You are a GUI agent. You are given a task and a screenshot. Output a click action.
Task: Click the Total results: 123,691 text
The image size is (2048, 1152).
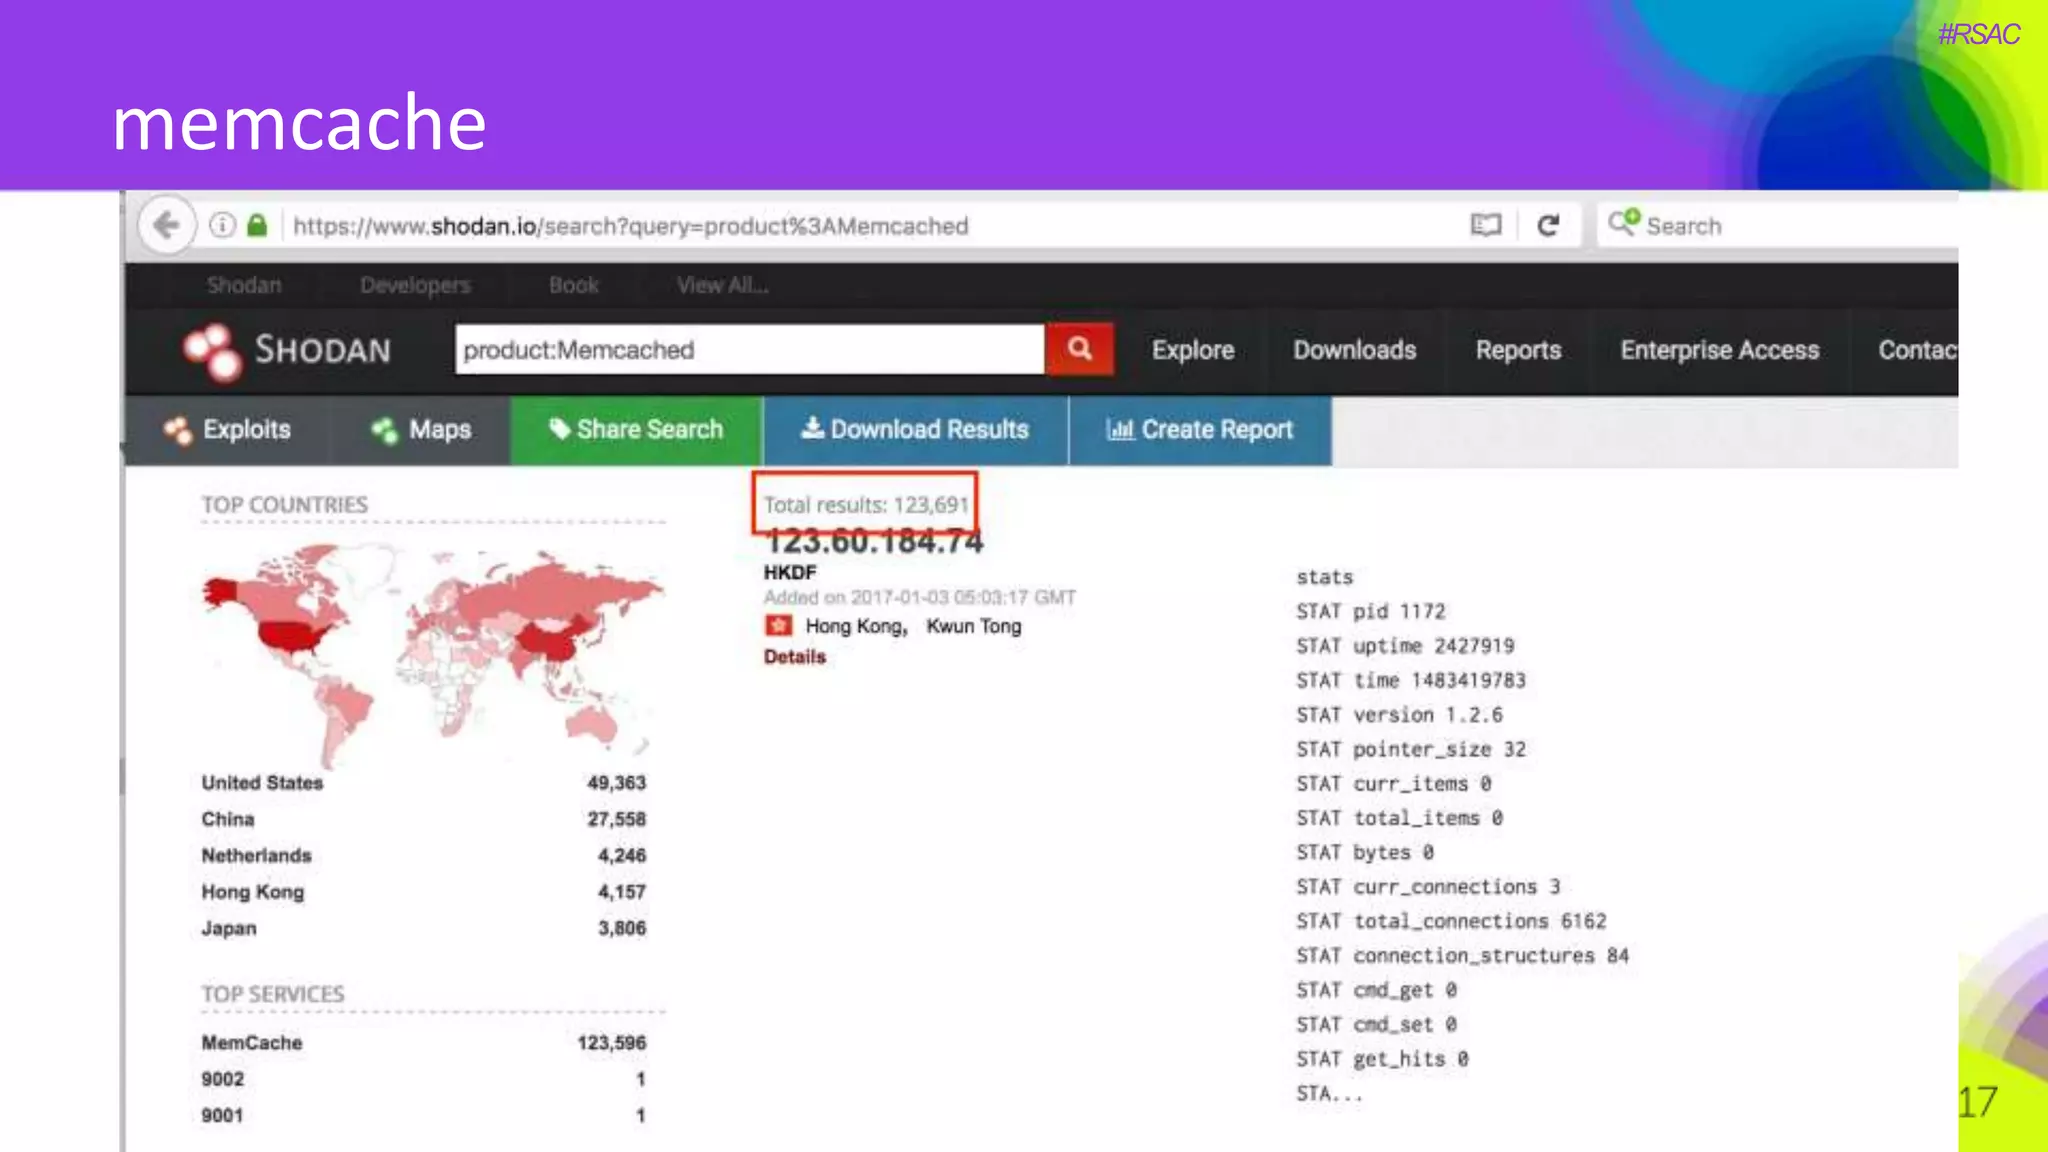(x=866, y=505)
